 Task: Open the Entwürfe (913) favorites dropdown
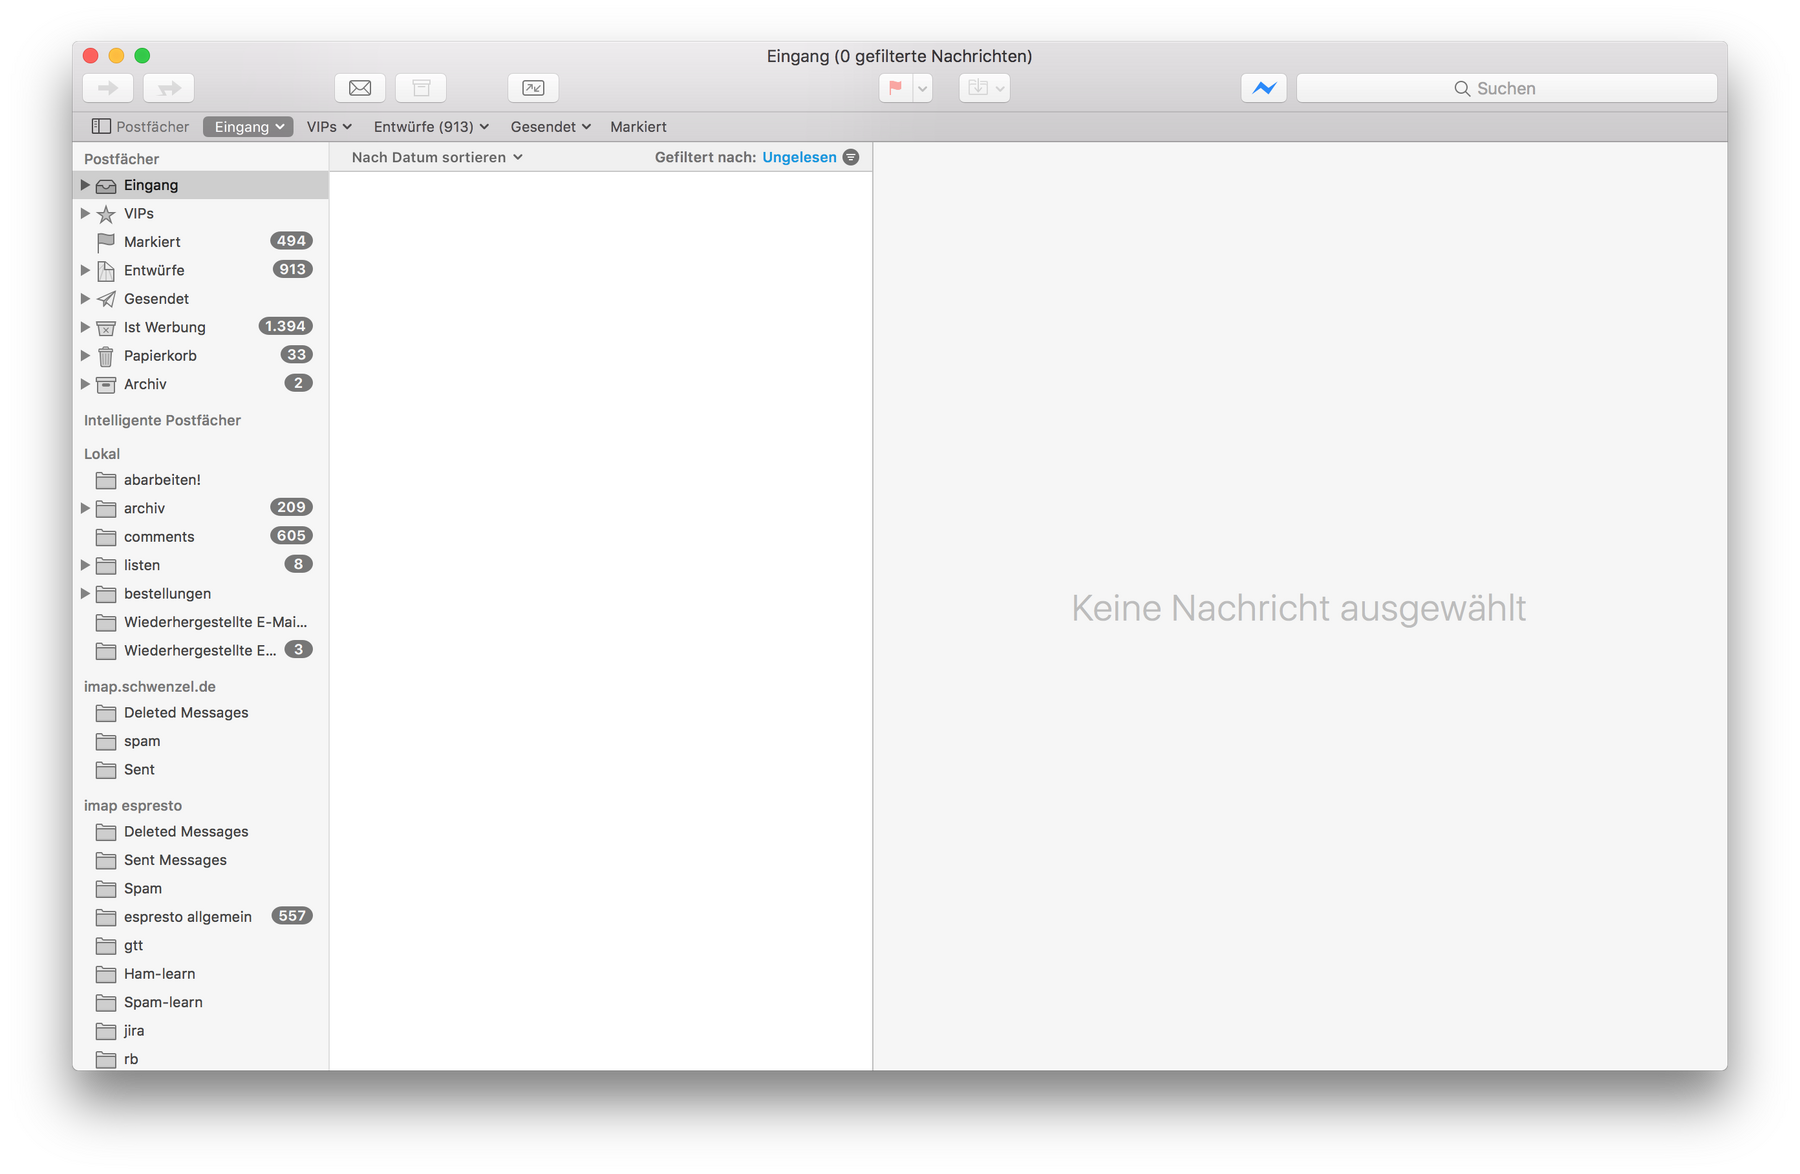pyautogui.click(x=431, y=126)
